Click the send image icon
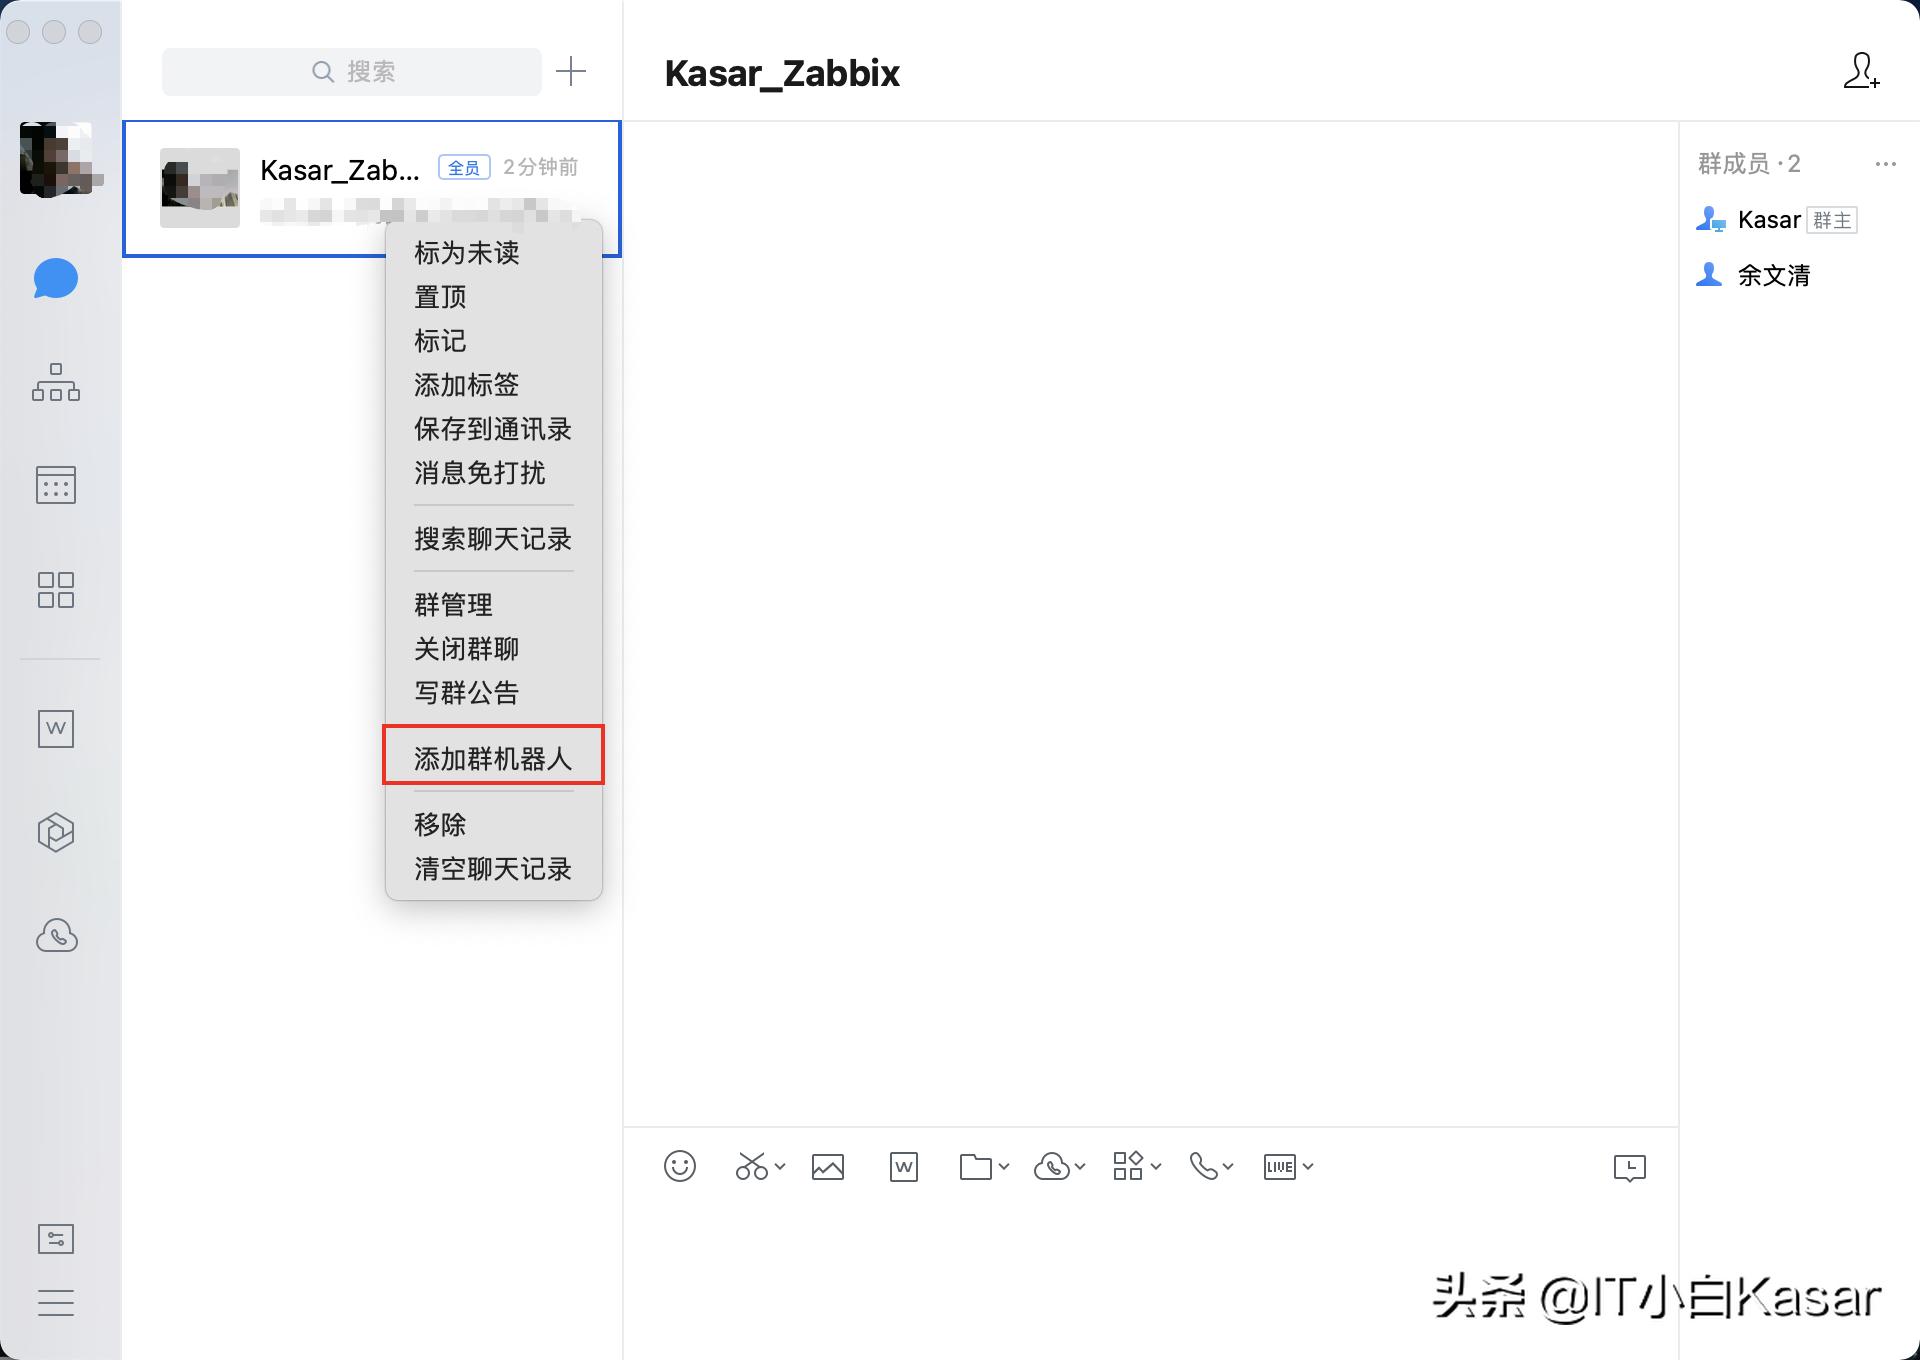This screenshot has height=1360, width=1920. 827,1166
